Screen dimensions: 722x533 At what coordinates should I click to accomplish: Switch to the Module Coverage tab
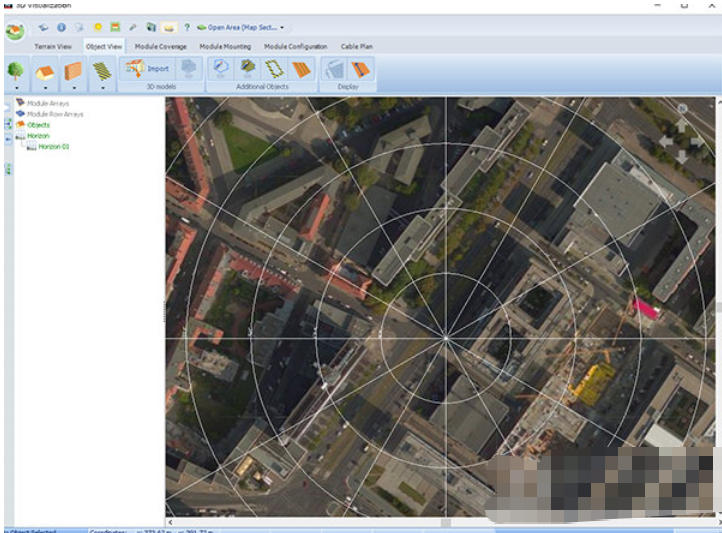[160, 46]
